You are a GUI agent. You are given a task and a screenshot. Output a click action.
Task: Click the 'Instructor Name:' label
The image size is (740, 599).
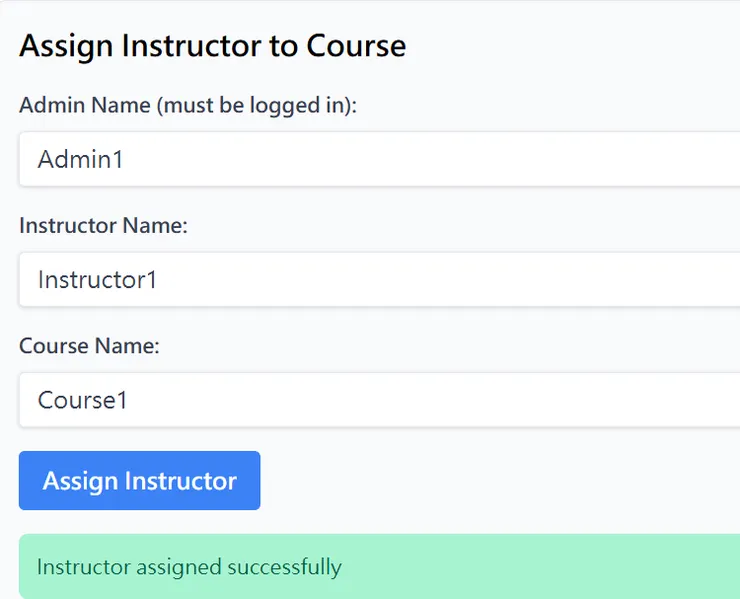click(x=103, y=226)
